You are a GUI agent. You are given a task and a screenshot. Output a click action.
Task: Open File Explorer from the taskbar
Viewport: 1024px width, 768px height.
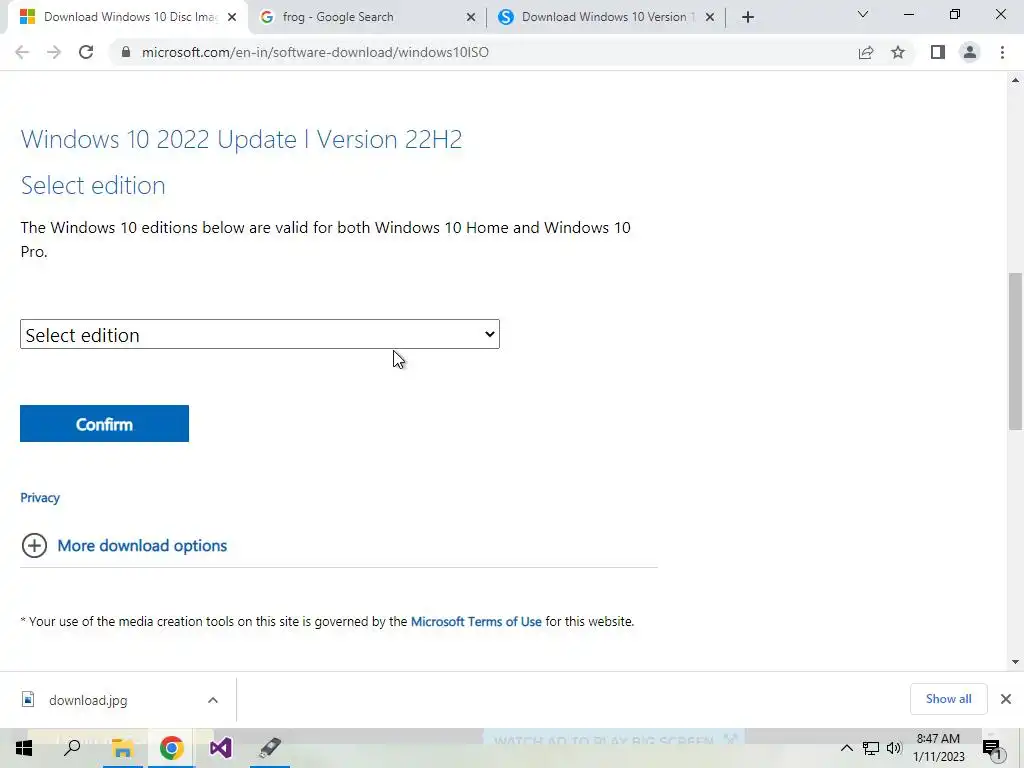122,748
